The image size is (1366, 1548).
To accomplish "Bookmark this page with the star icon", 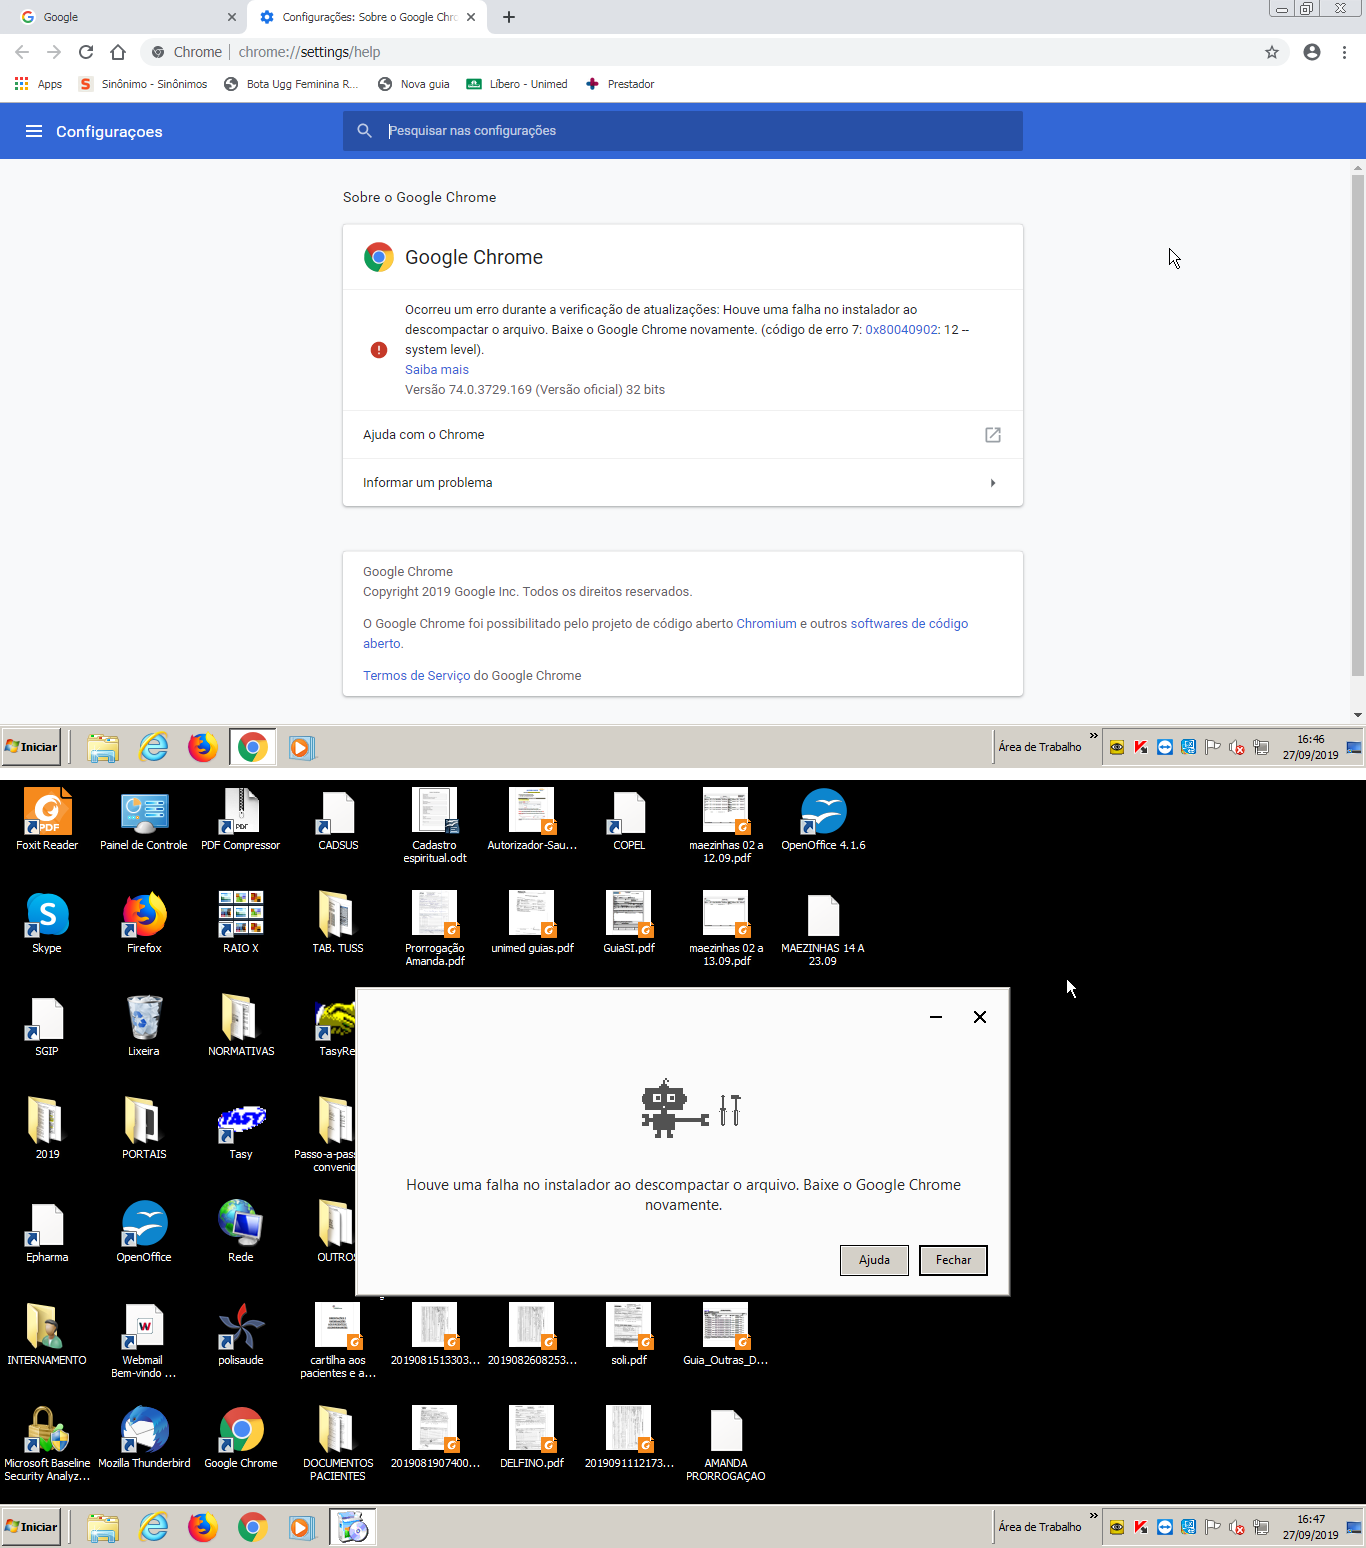I will point(1272,52).
